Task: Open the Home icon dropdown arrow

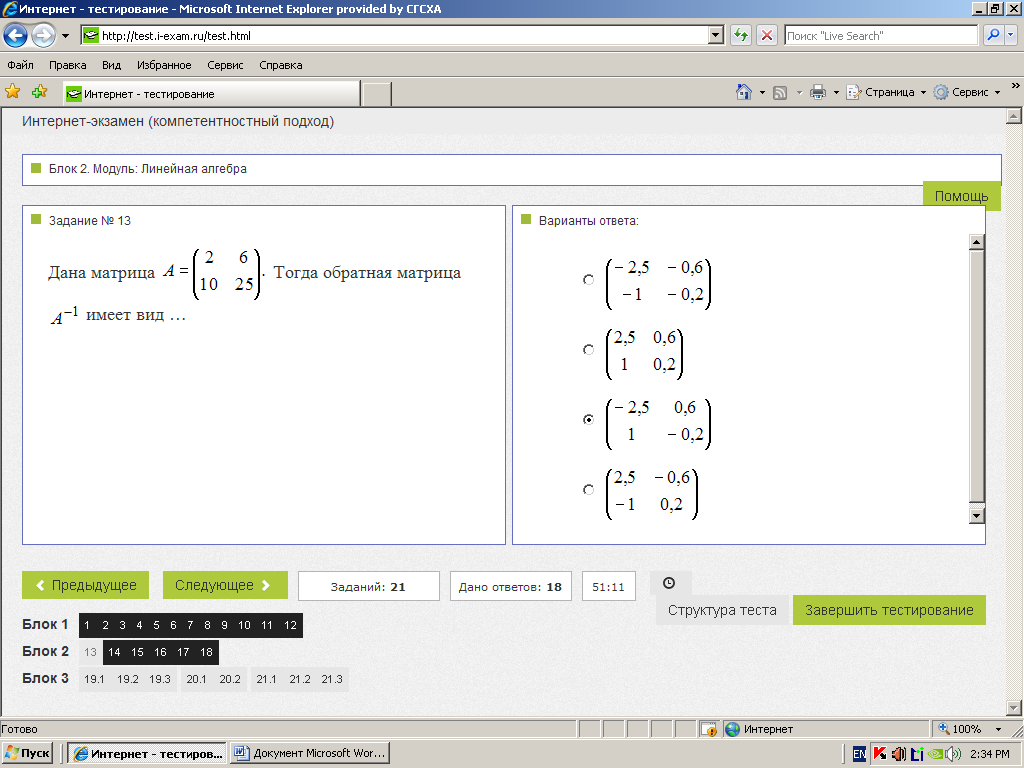Action: point(761,93)
